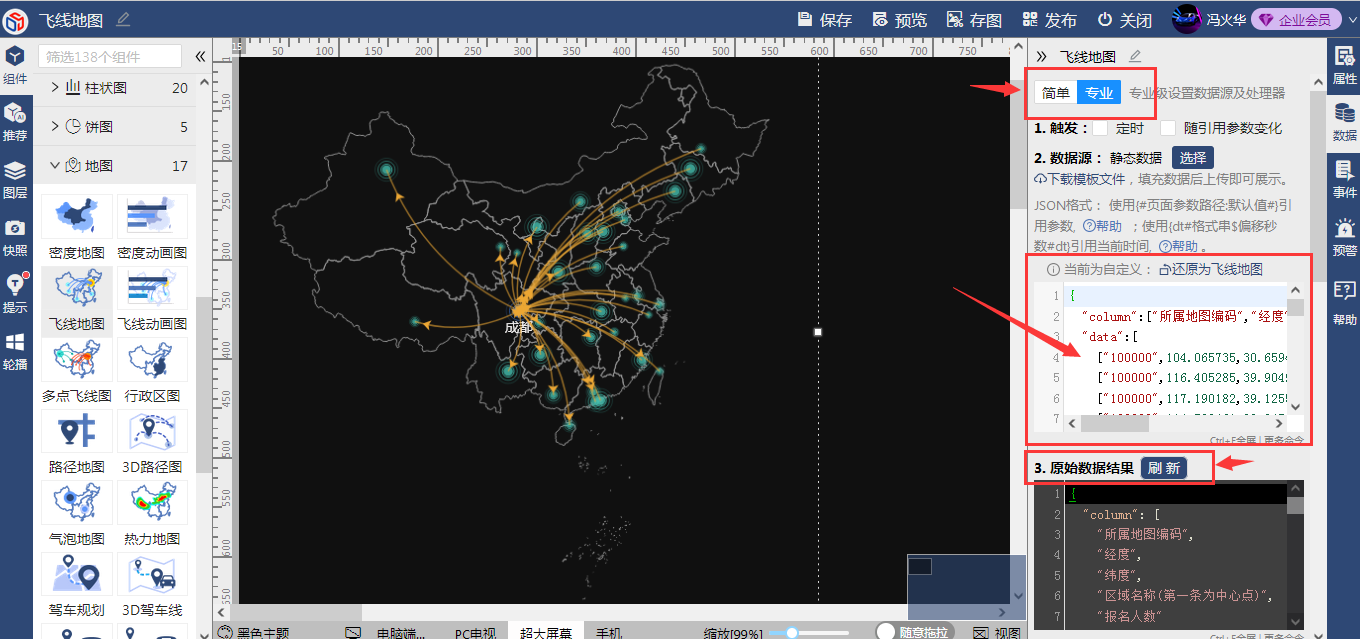Select 热力地图 component

point(152,514)
